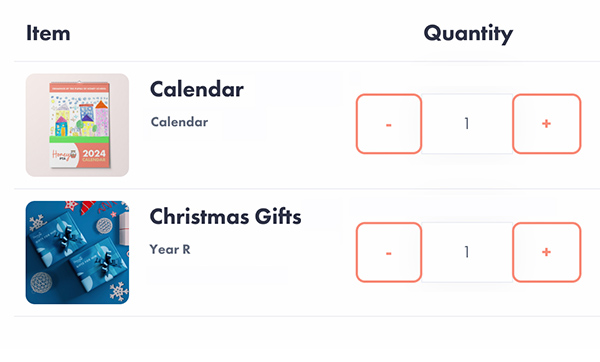Click the Calendar quantity number field
The image size is (600, 362).
(467, 124)
